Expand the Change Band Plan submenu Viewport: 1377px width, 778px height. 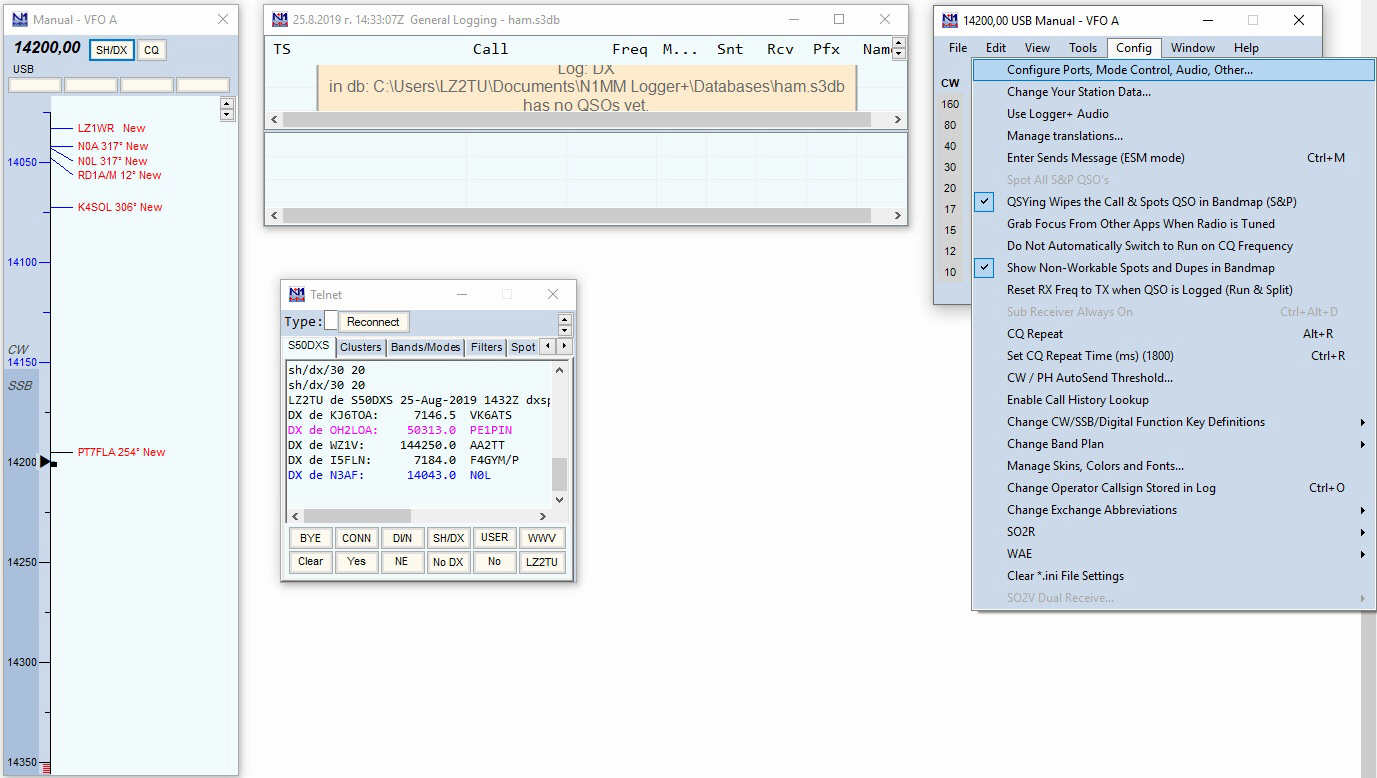1055,444
